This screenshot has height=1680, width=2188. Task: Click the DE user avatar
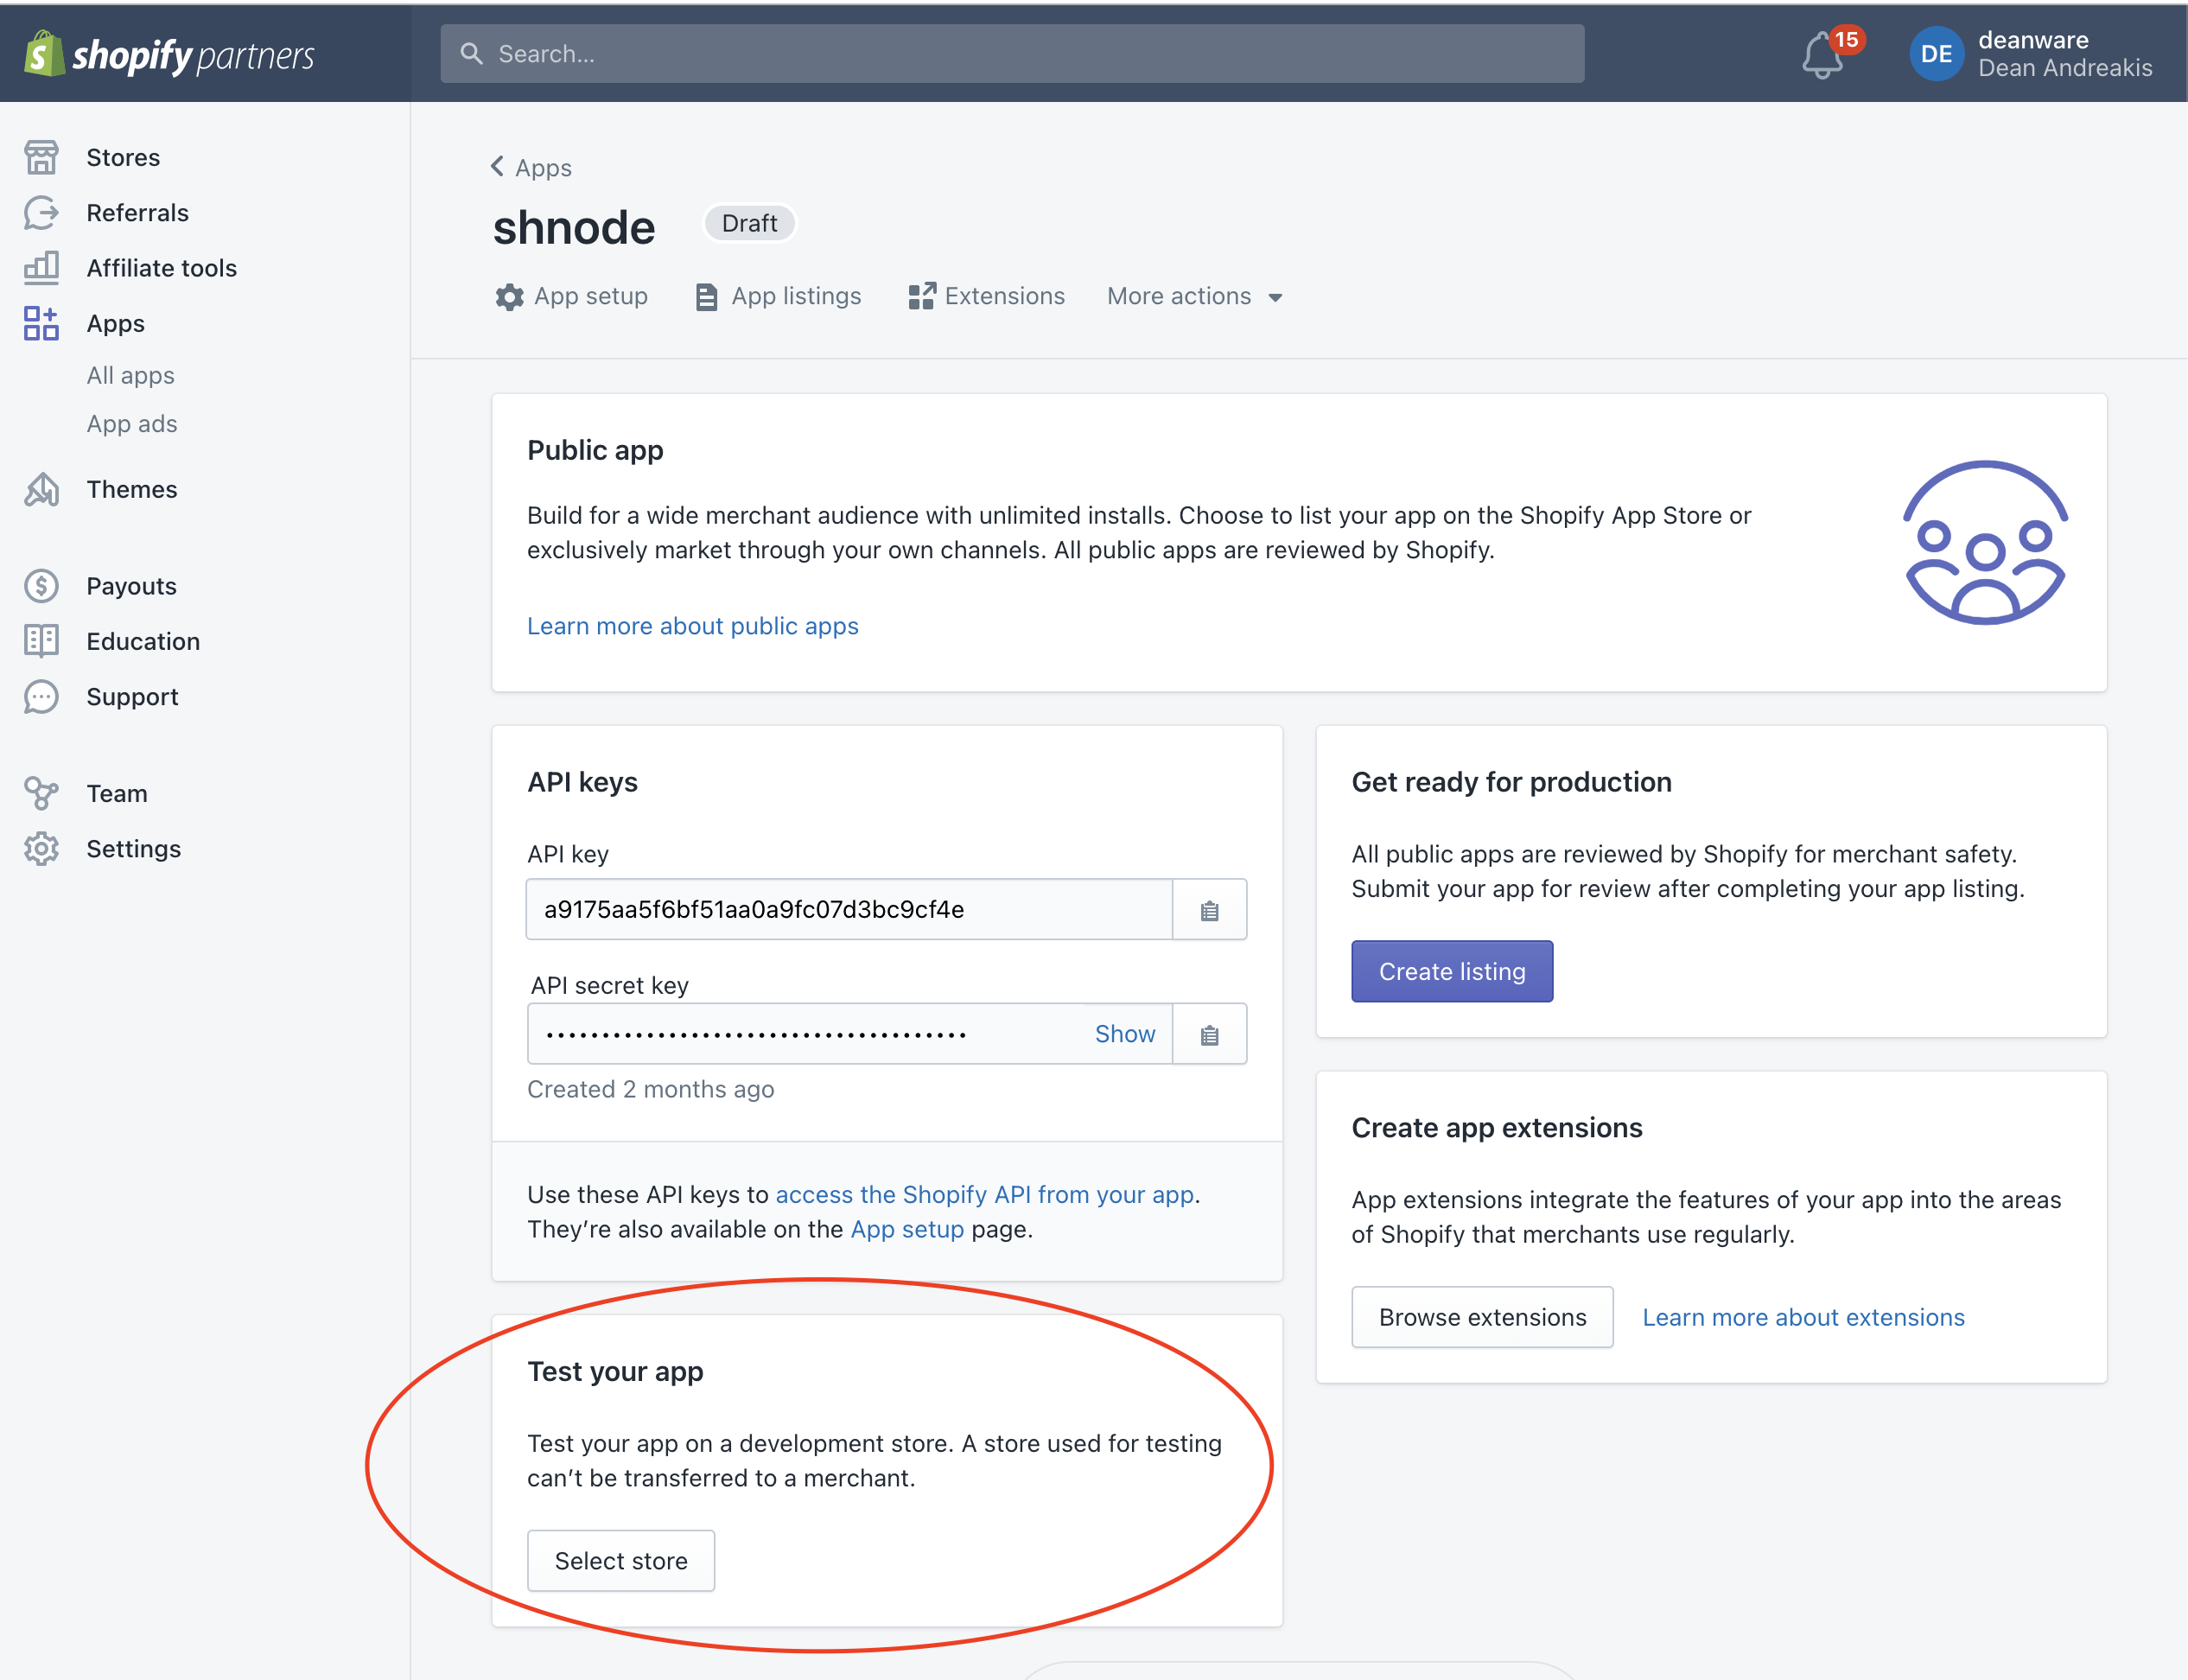(1936, 54)
